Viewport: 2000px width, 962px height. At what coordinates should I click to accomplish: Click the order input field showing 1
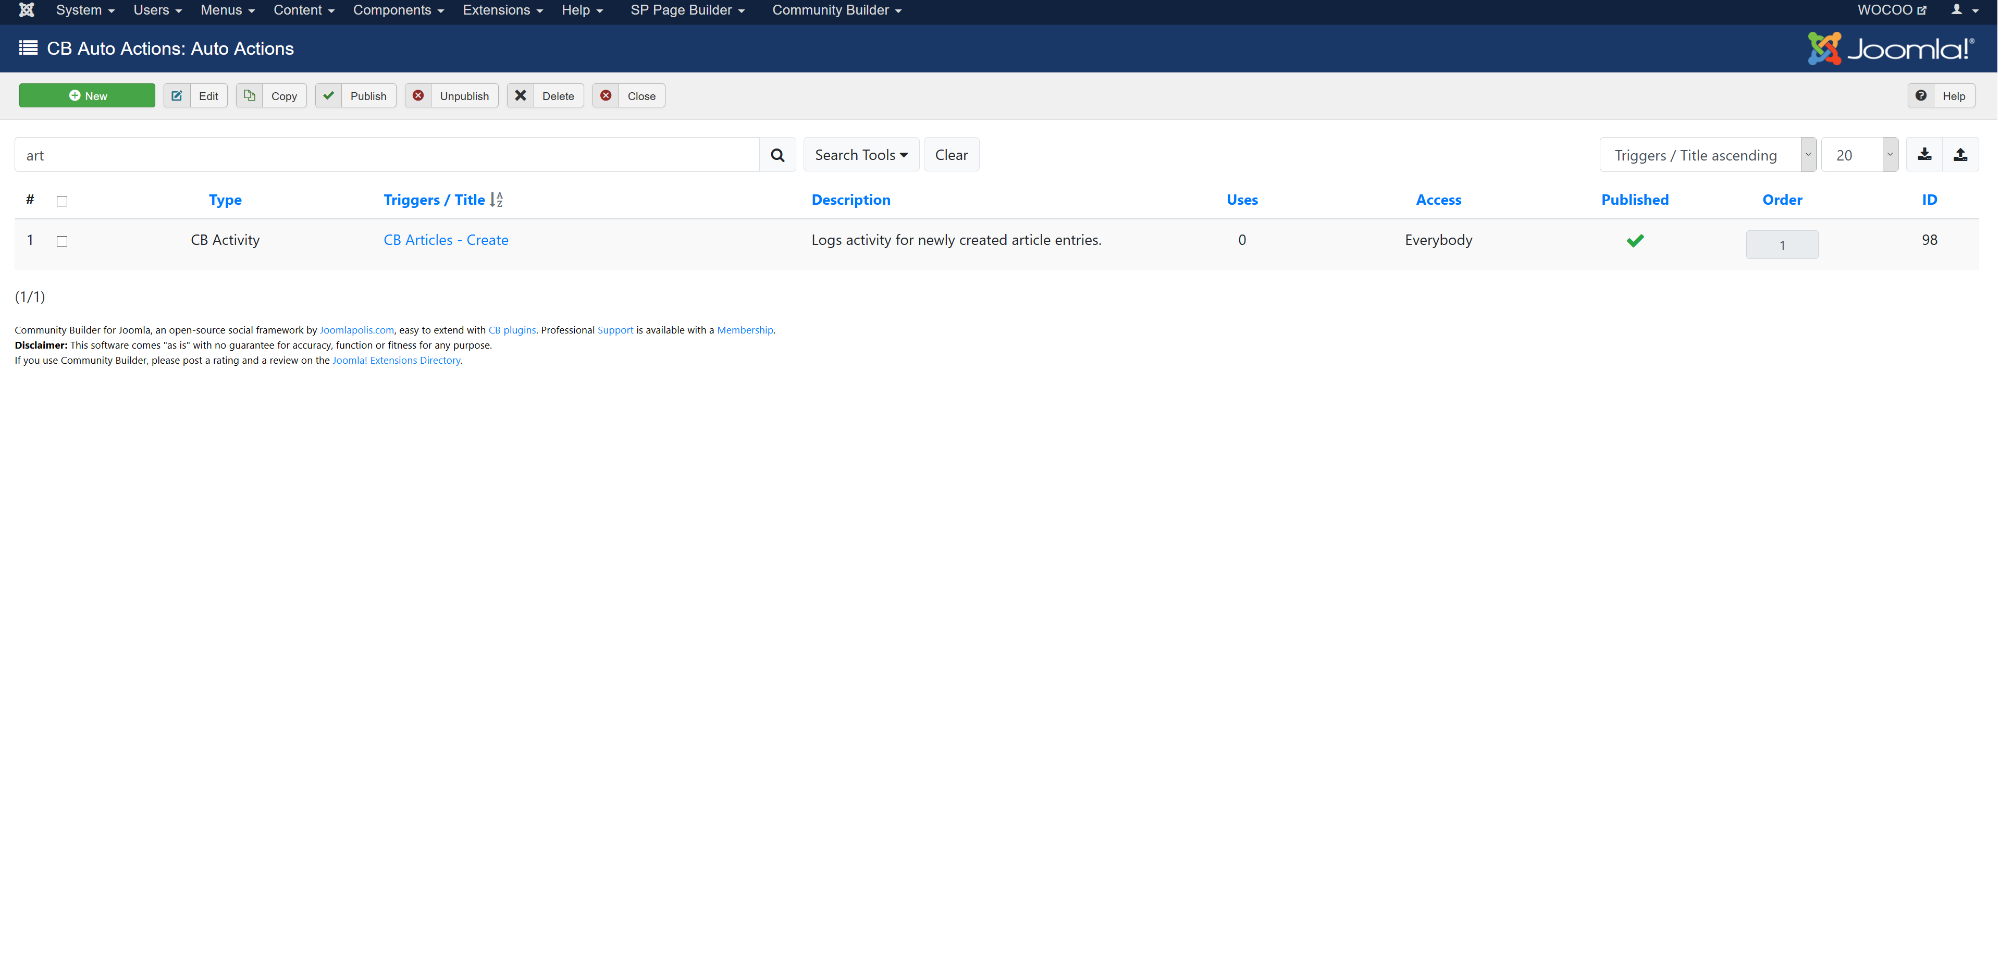[x=1782, y=245]
